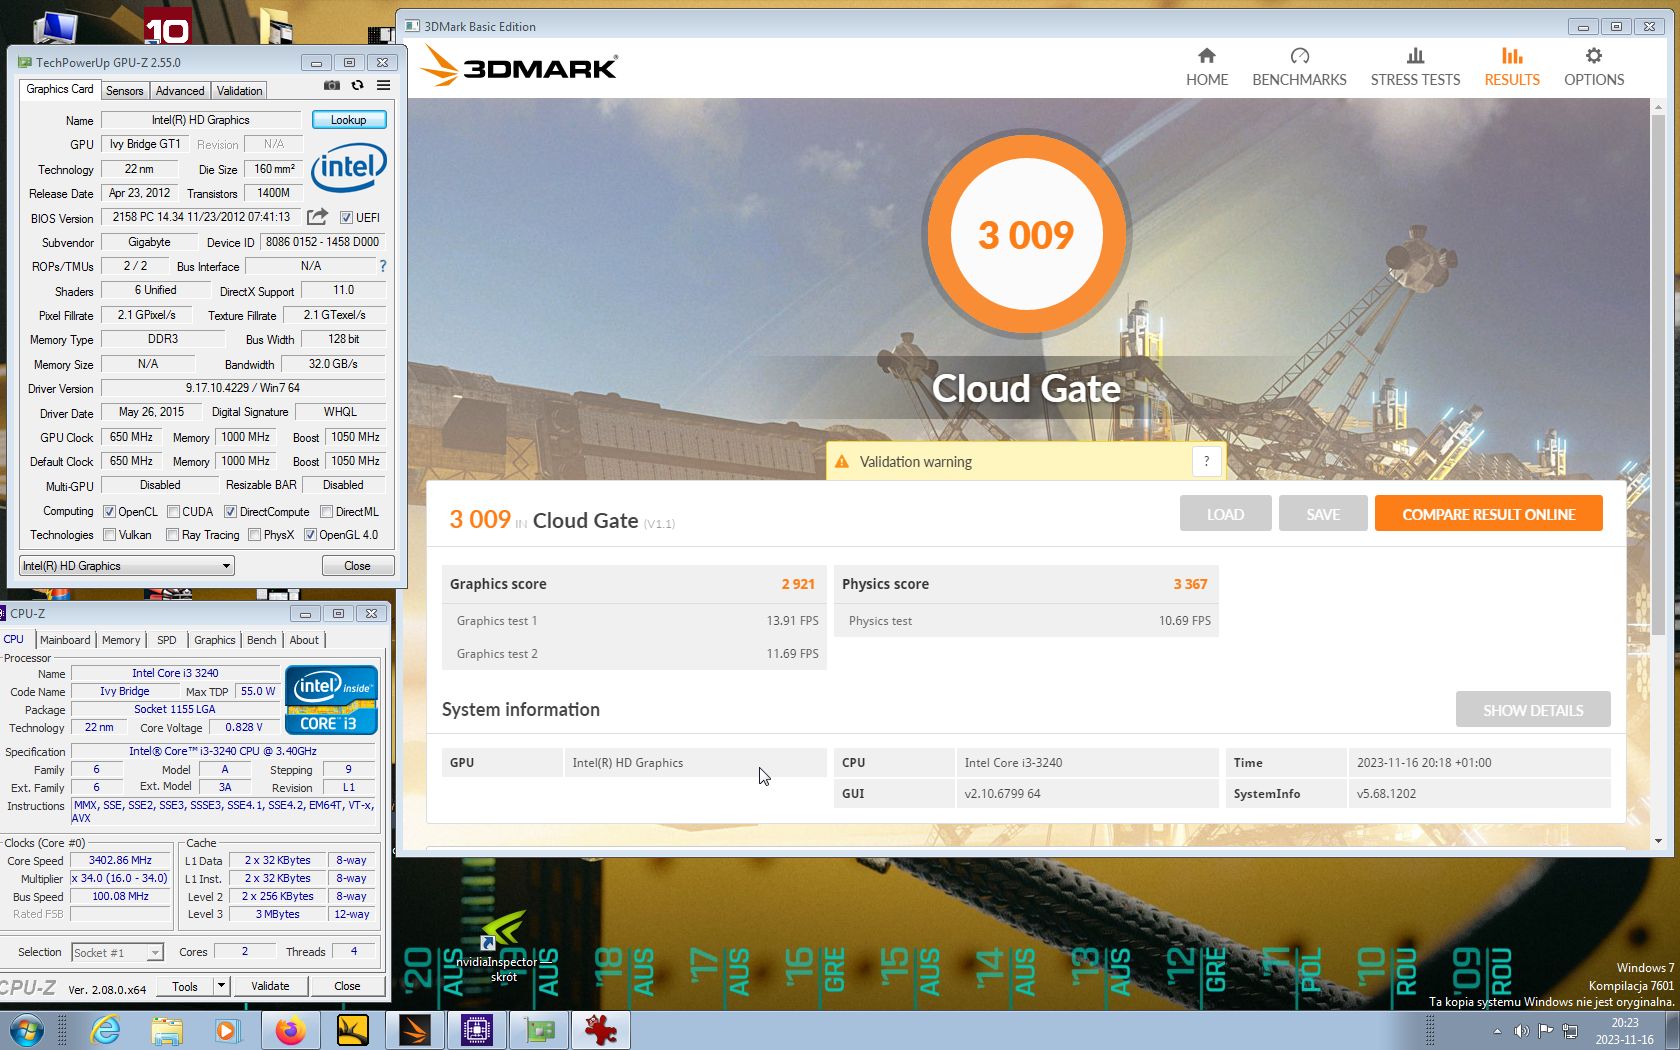
Task: Click the GPU-Z Lookup button
Action: [349, 120]
